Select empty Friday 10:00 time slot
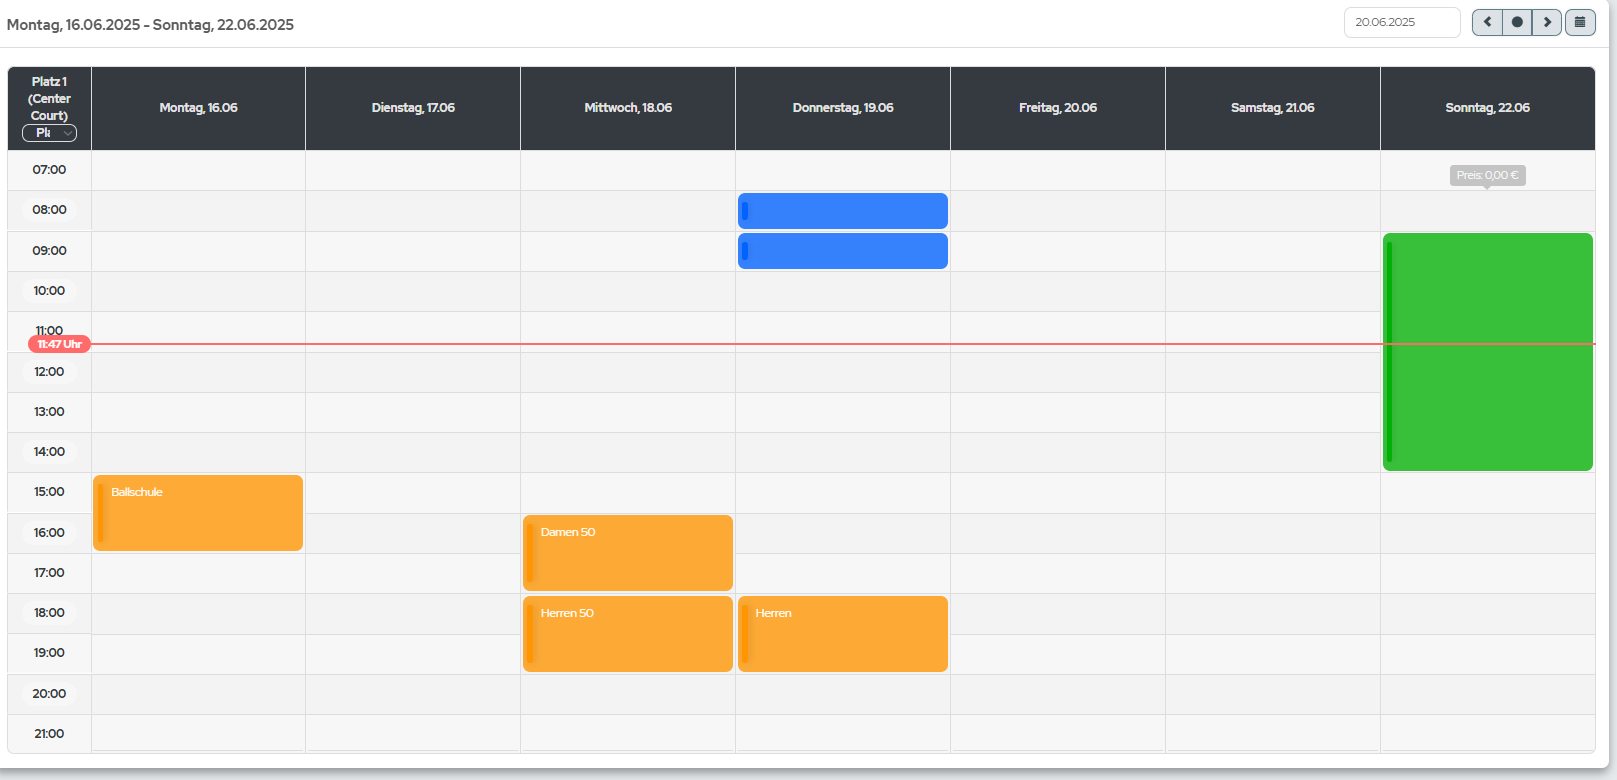1617x780 pixels. [x=1058, y=291]
